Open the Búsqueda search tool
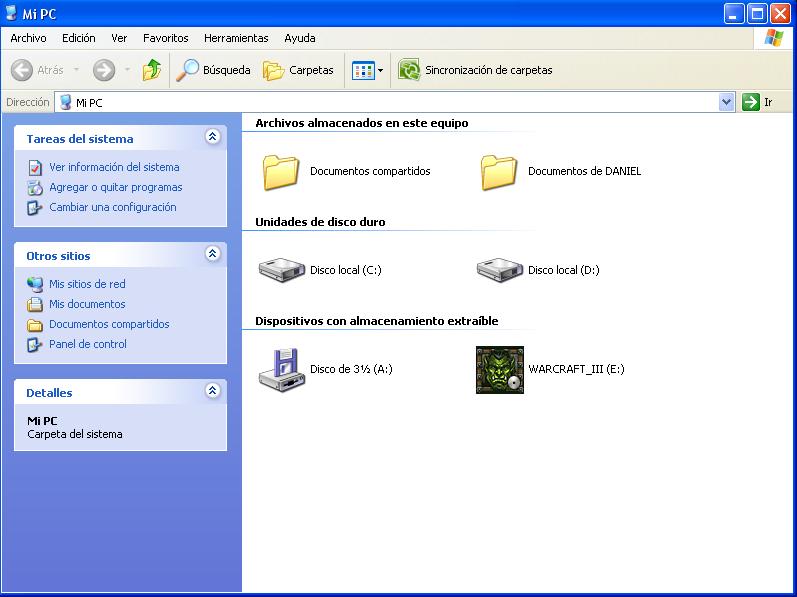This screenshot has width=797, height=597. pos(213,70)
